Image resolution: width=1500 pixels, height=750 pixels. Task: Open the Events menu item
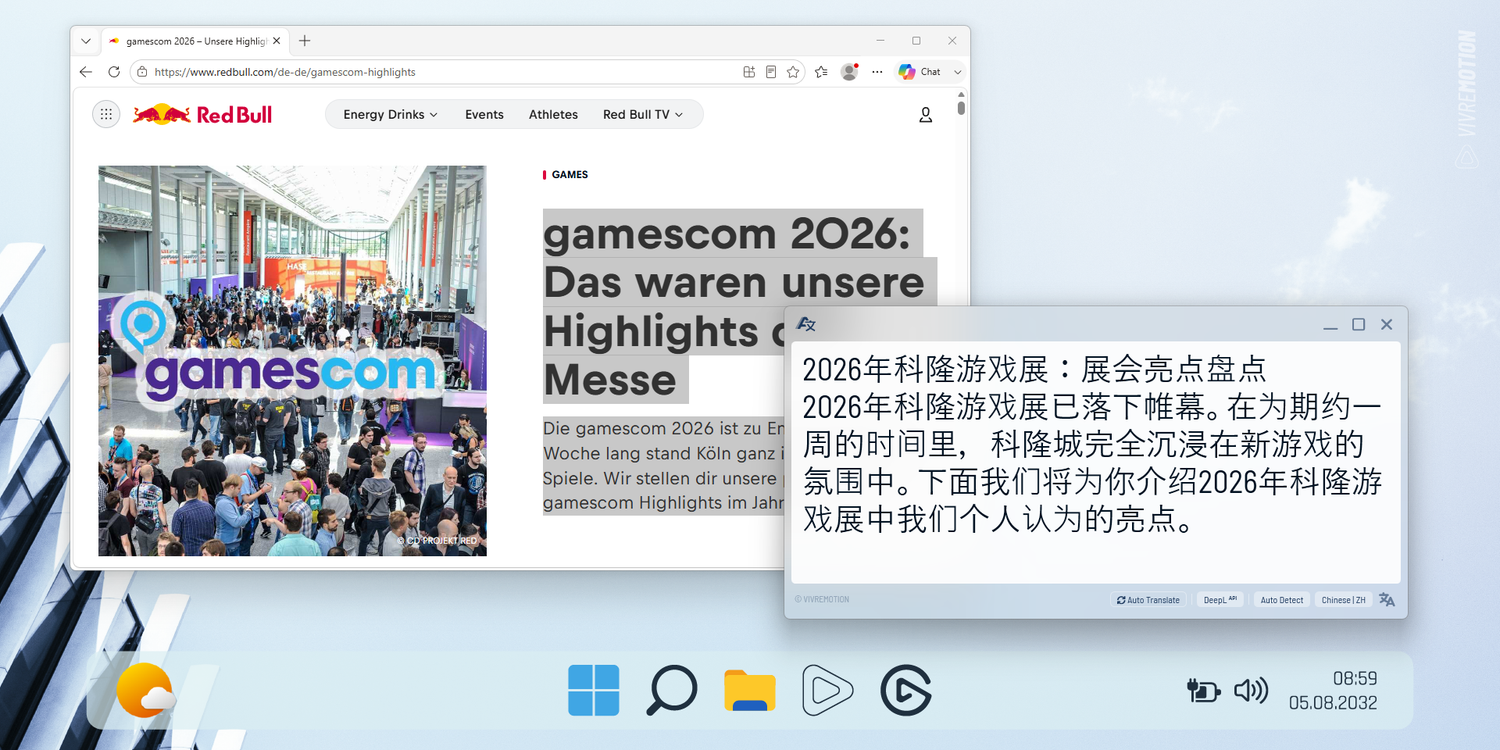pyautogui.click(x=484, y=115)
